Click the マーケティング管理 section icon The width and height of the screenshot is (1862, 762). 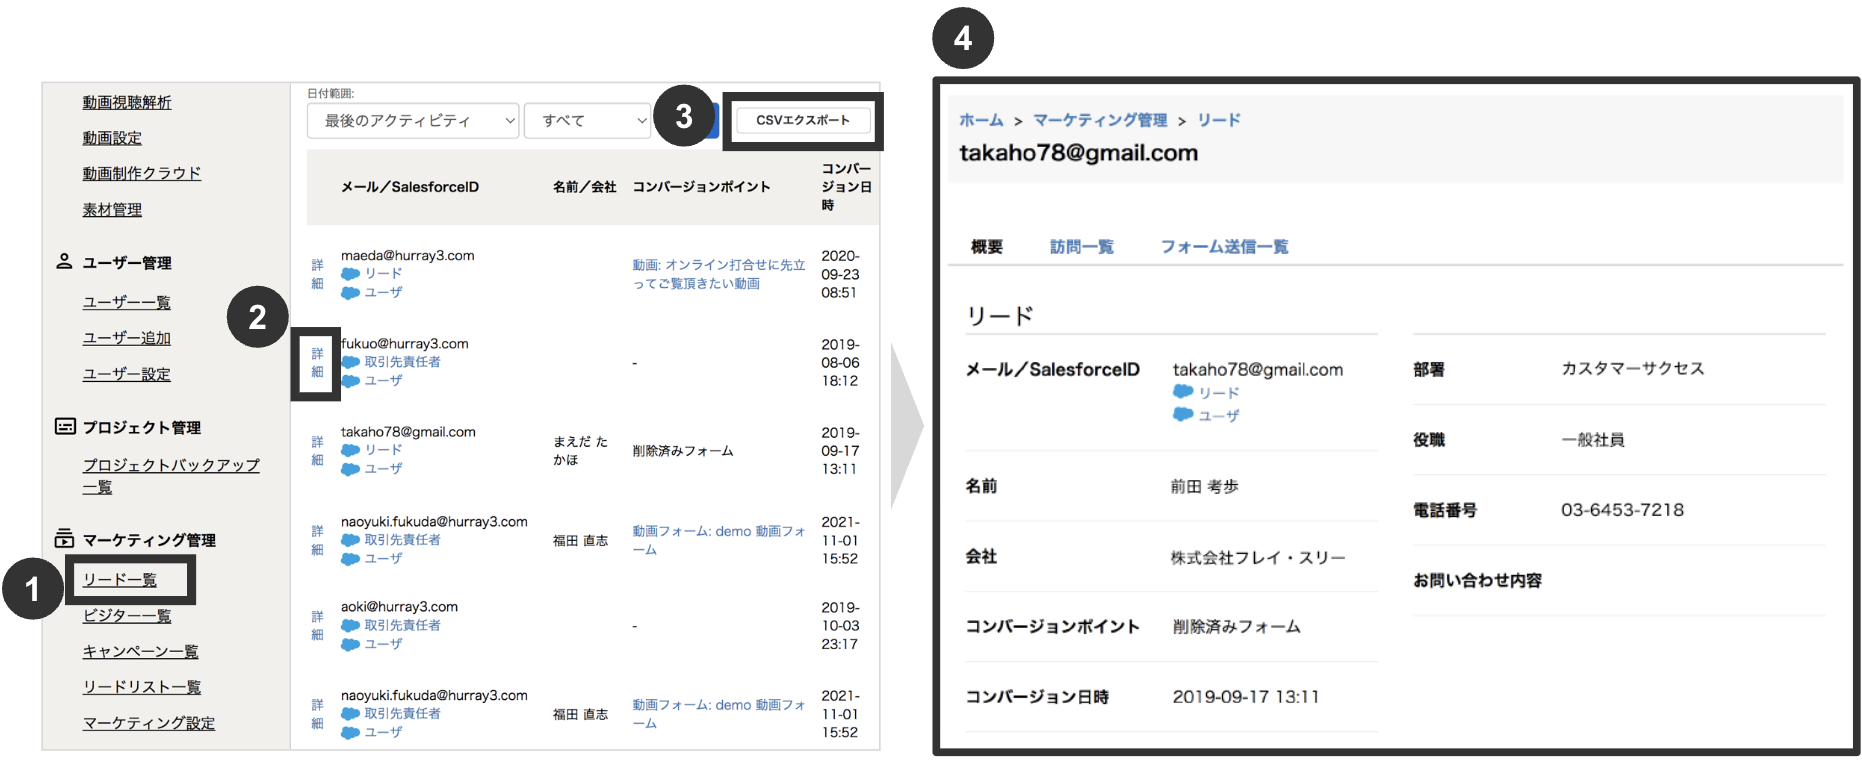click(64, 538)
